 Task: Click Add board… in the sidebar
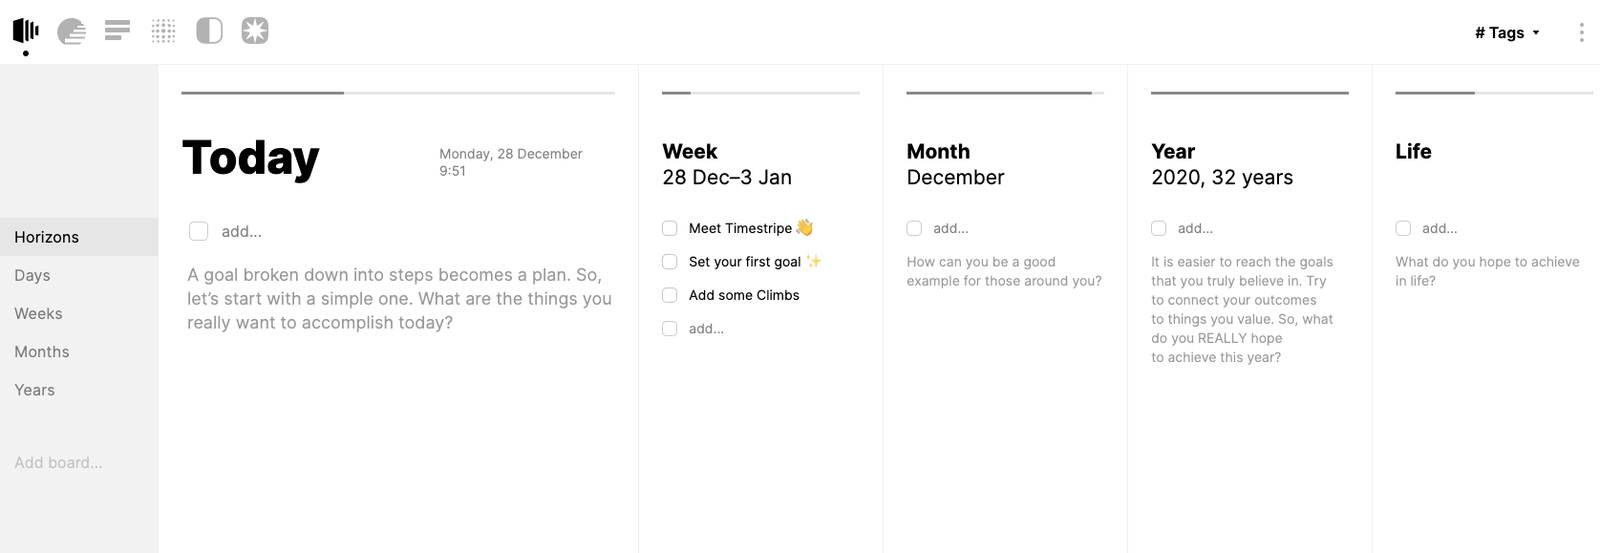click(x=58, y=463)
